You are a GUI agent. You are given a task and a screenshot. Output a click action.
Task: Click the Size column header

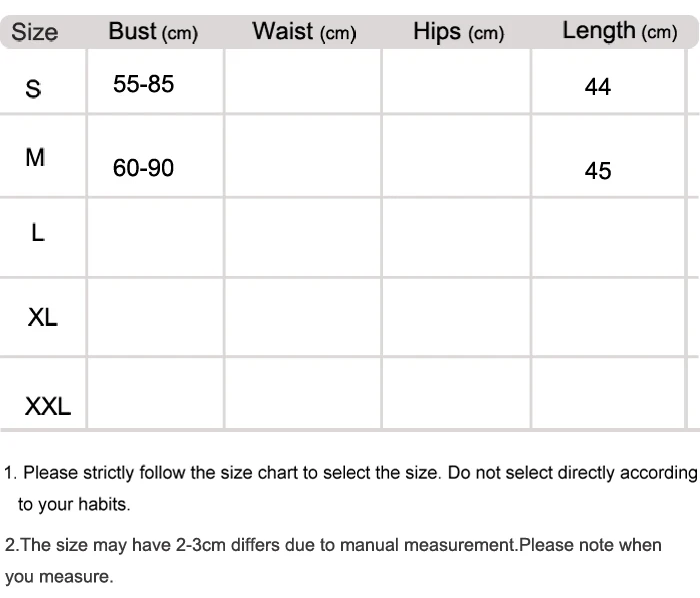pos(34,32)
